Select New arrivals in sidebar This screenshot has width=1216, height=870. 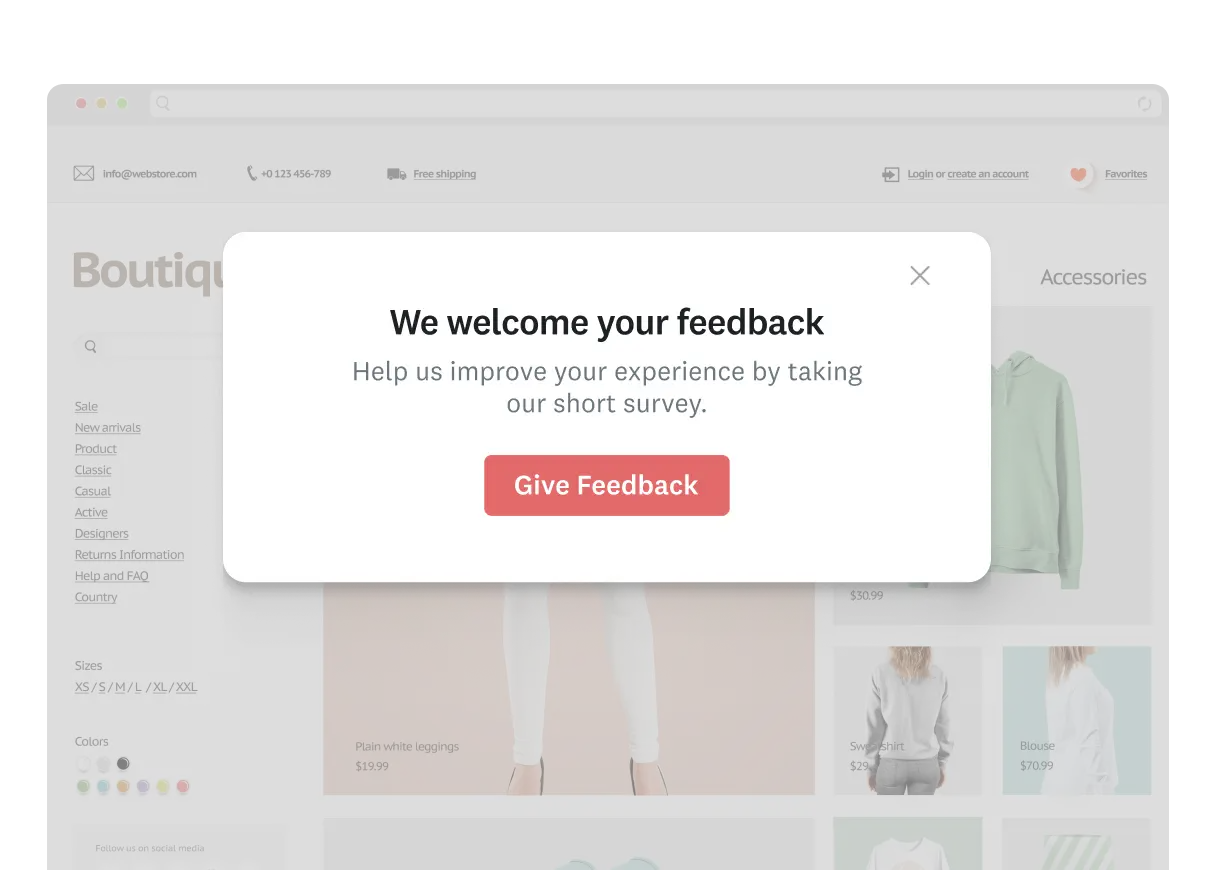[107, 428]
